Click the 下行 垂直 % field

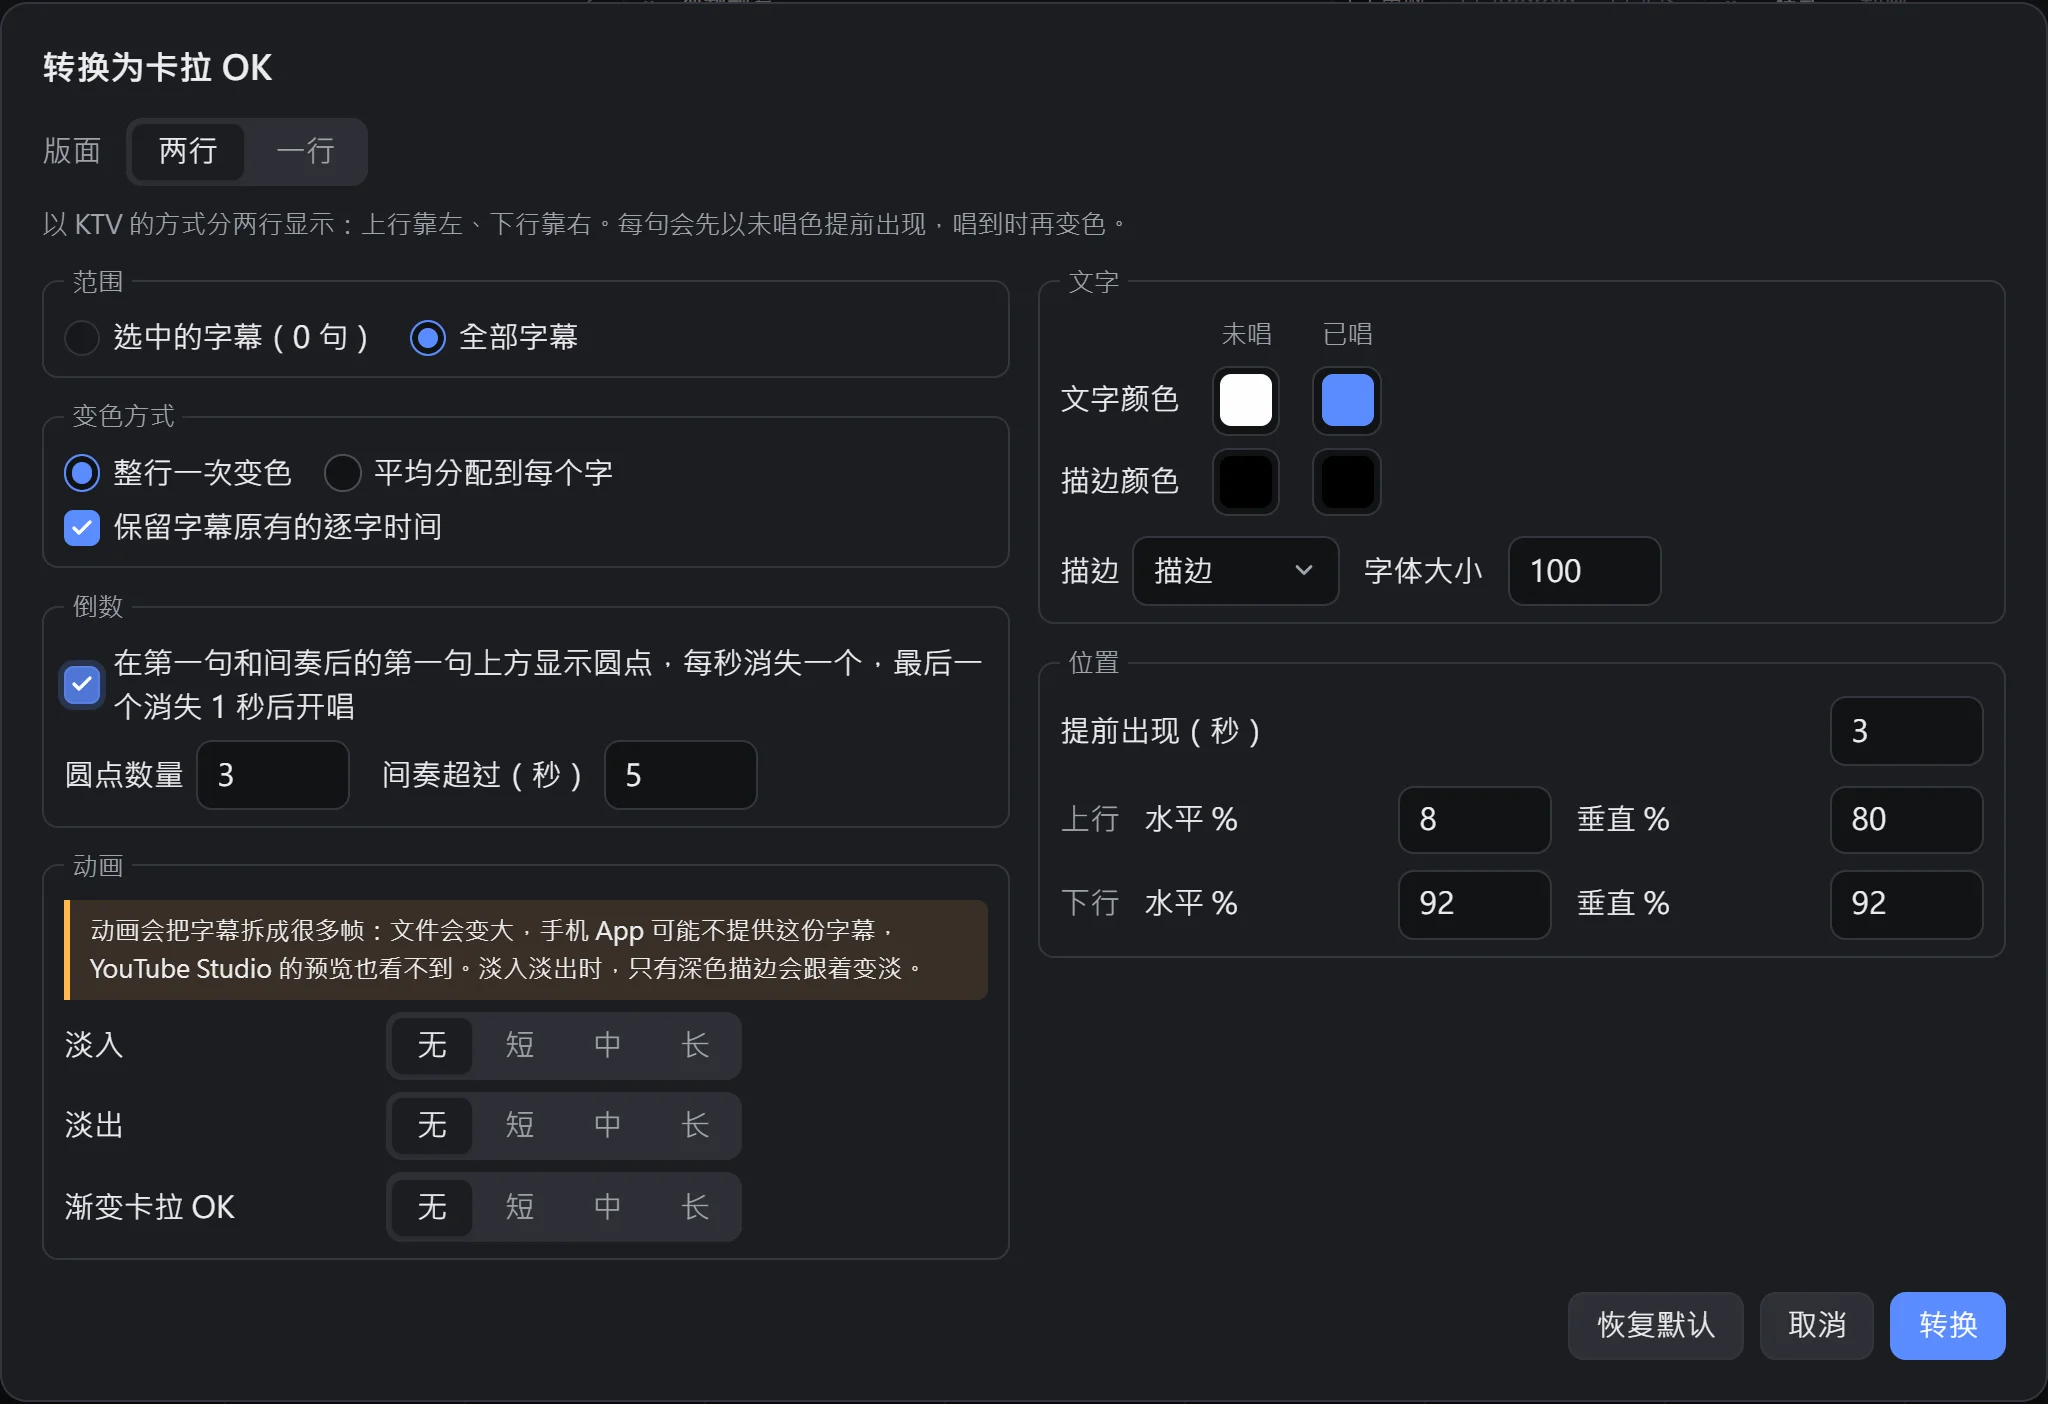pos(1907,904)
